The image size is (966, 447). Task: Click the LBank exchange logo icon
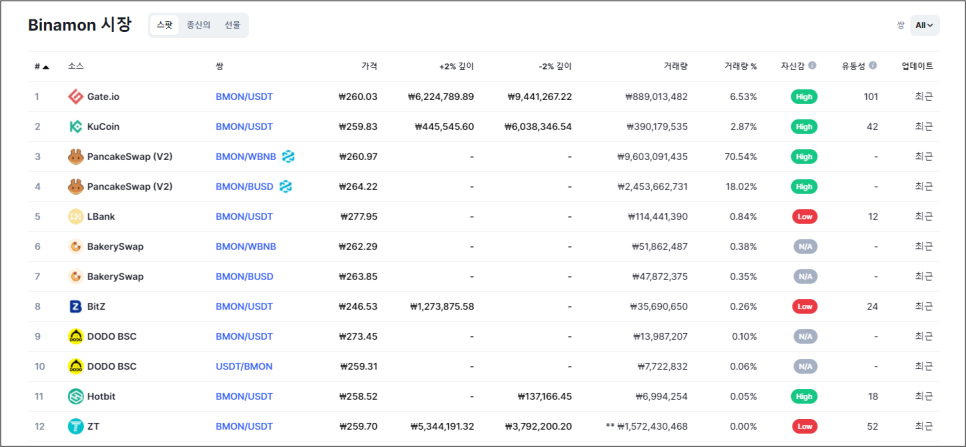(75, 217)
